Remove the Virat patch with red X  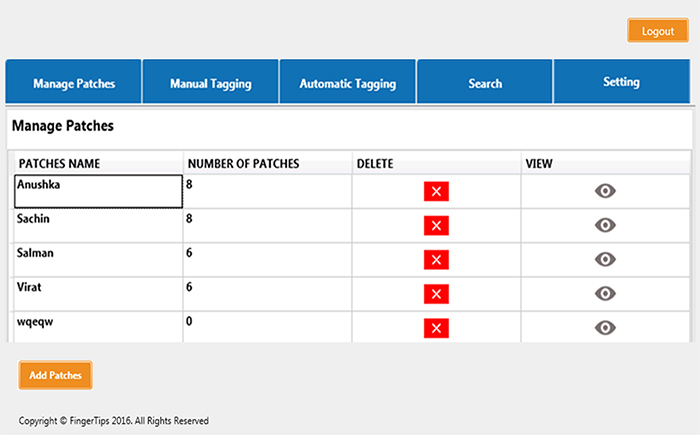point(436,294)
